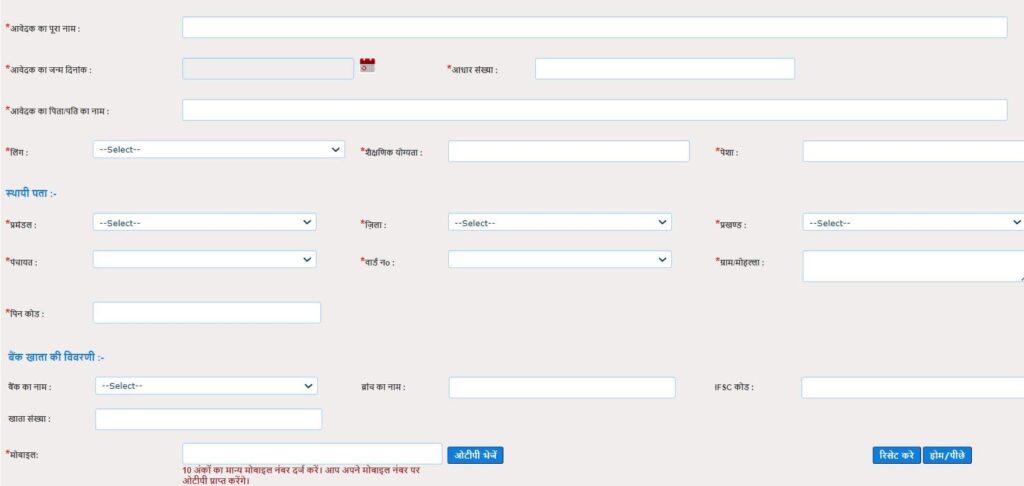Click the मोबाइल number input field
1024x486 pixels.
(x=311, y=454)
